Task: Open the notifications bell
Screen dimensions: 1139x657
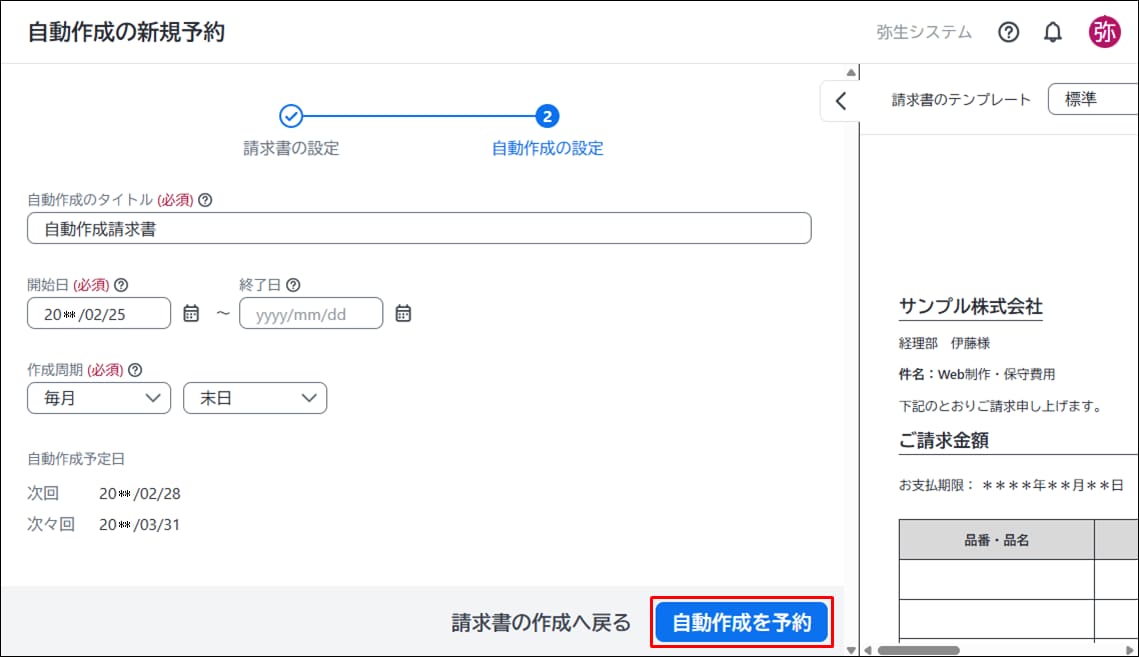Action: (1053, 32)
